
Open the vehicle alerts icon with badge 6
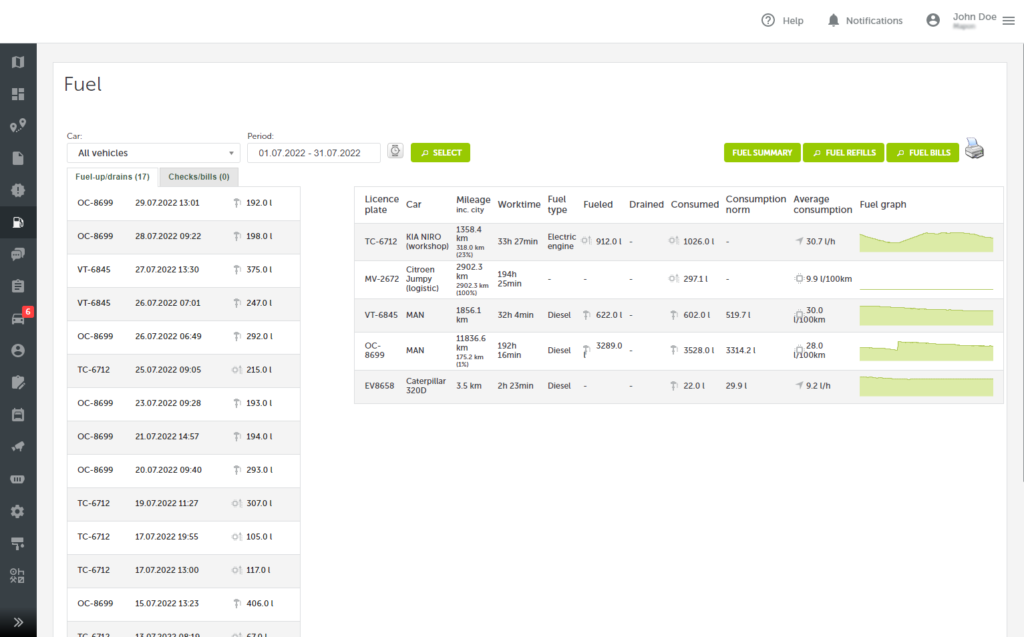[x=20, y=318]
